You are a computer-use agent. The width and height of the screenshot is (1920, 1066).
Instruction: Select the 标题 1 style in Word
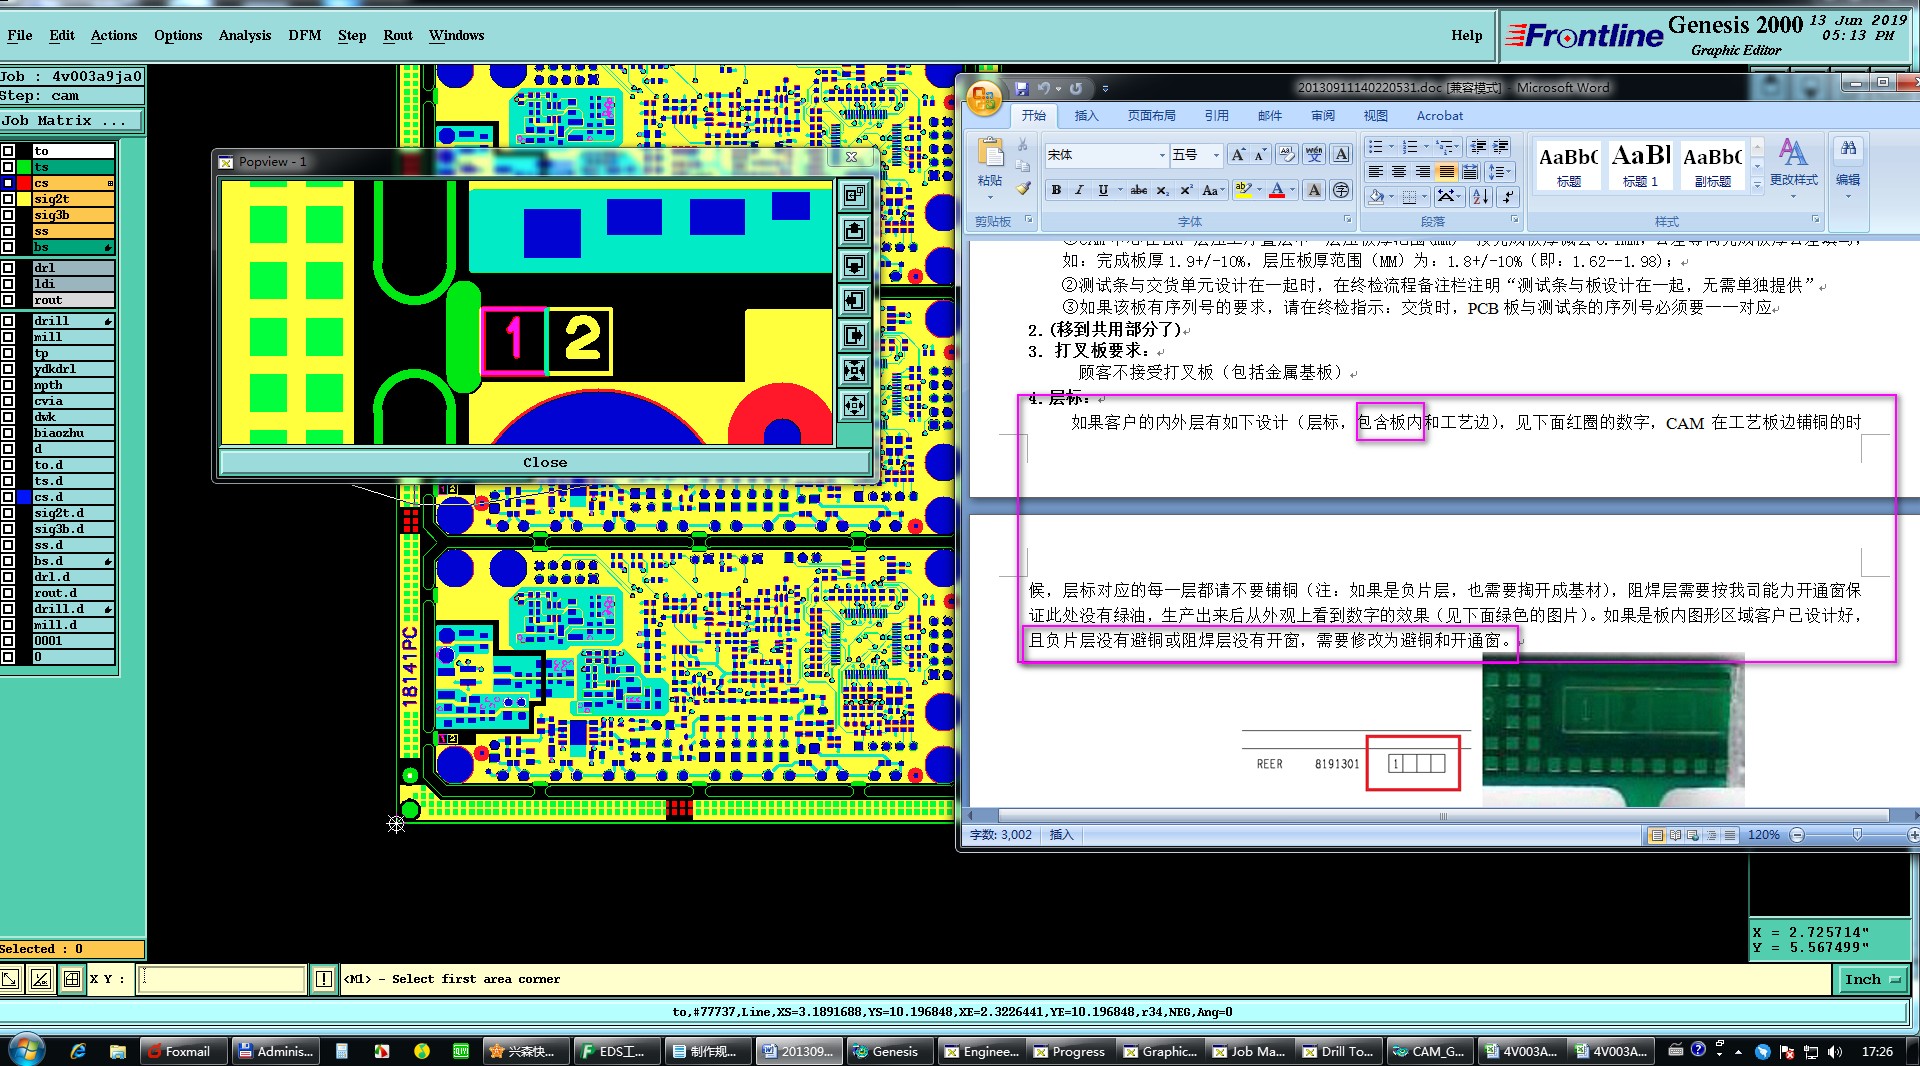(1640, 165)
